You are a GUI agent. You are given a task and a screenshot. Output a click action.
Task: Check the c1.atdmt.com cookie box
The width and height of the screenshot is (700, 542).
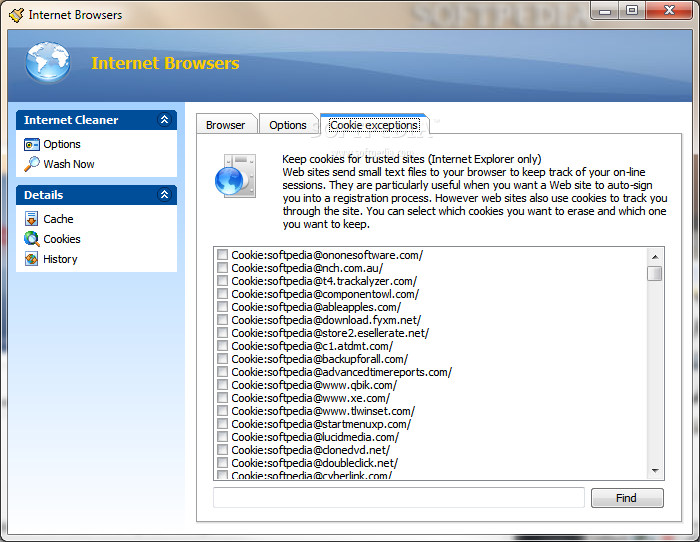222,346
